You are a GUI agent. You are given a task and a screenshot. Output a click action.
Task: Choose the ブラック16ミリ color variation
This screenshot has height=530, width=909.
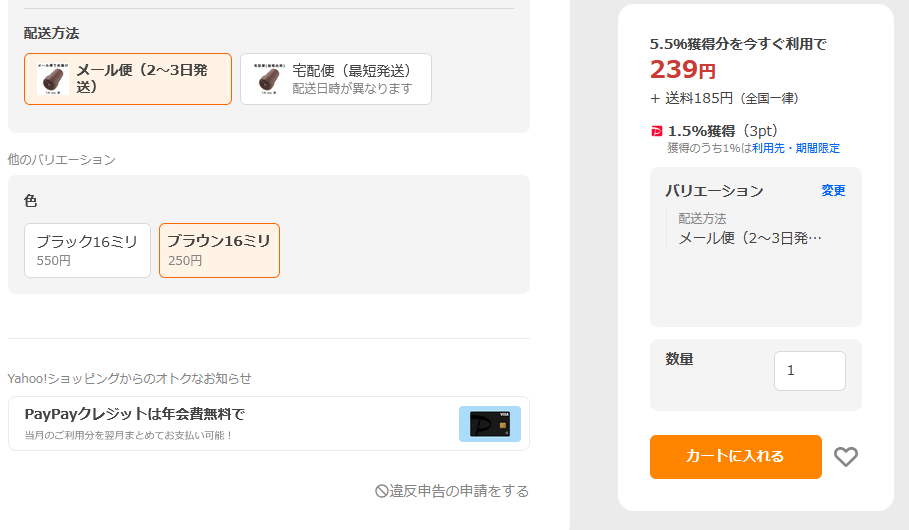click(87, 250)
